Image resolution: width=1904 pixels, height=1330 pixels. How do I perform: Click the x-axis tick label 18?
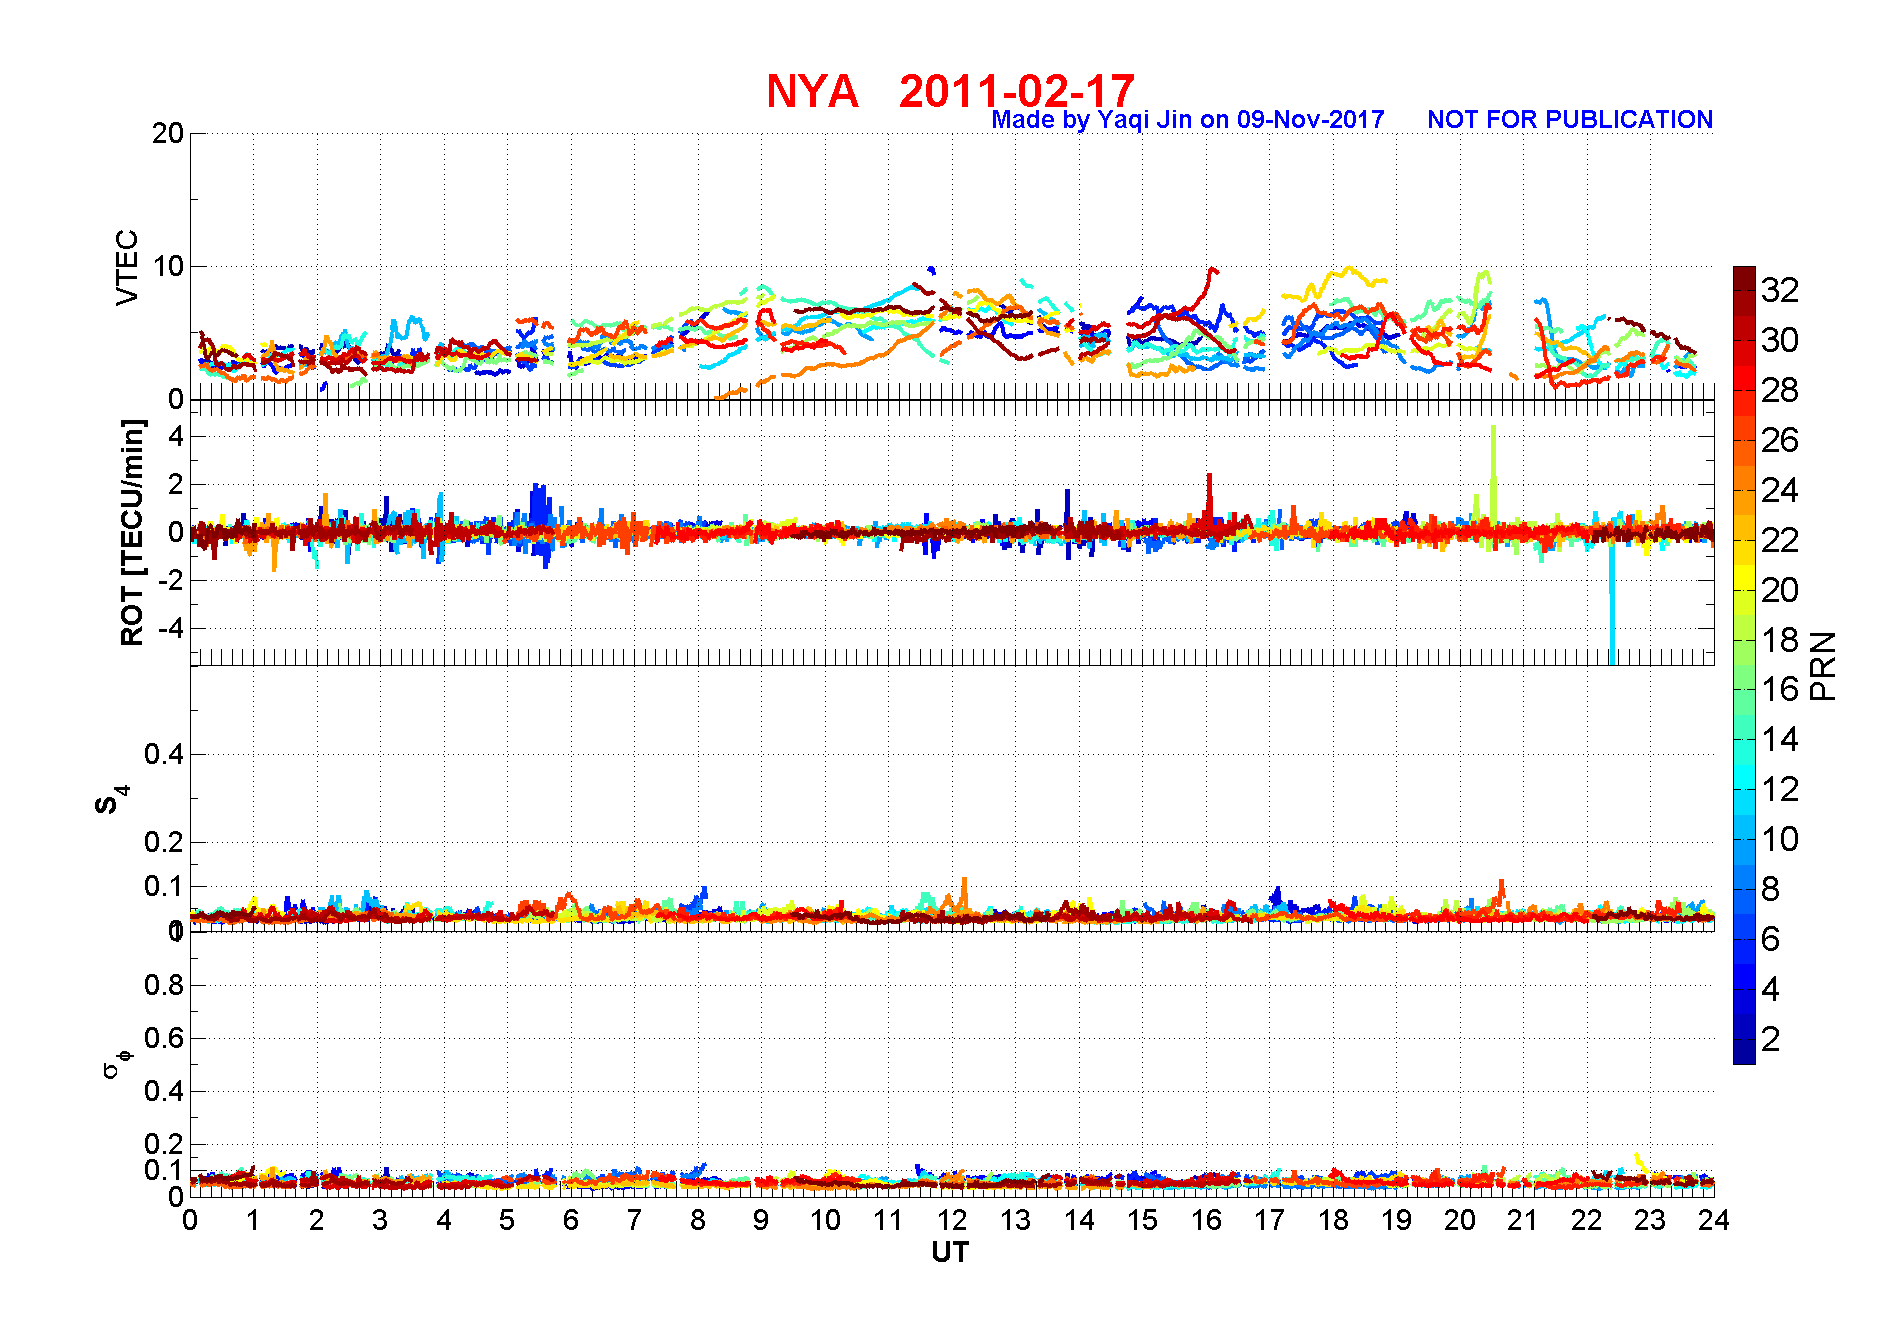point(1333,1220)
